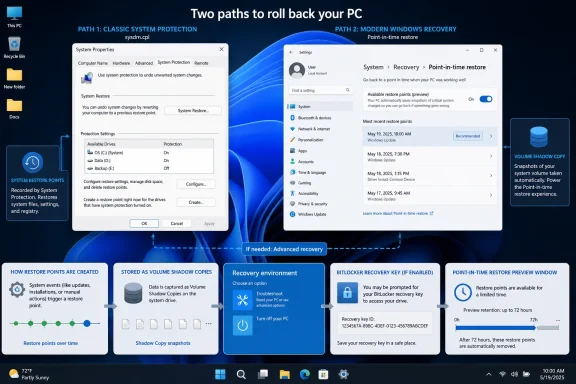Switch to the Advanced tab

pos(144,63)
